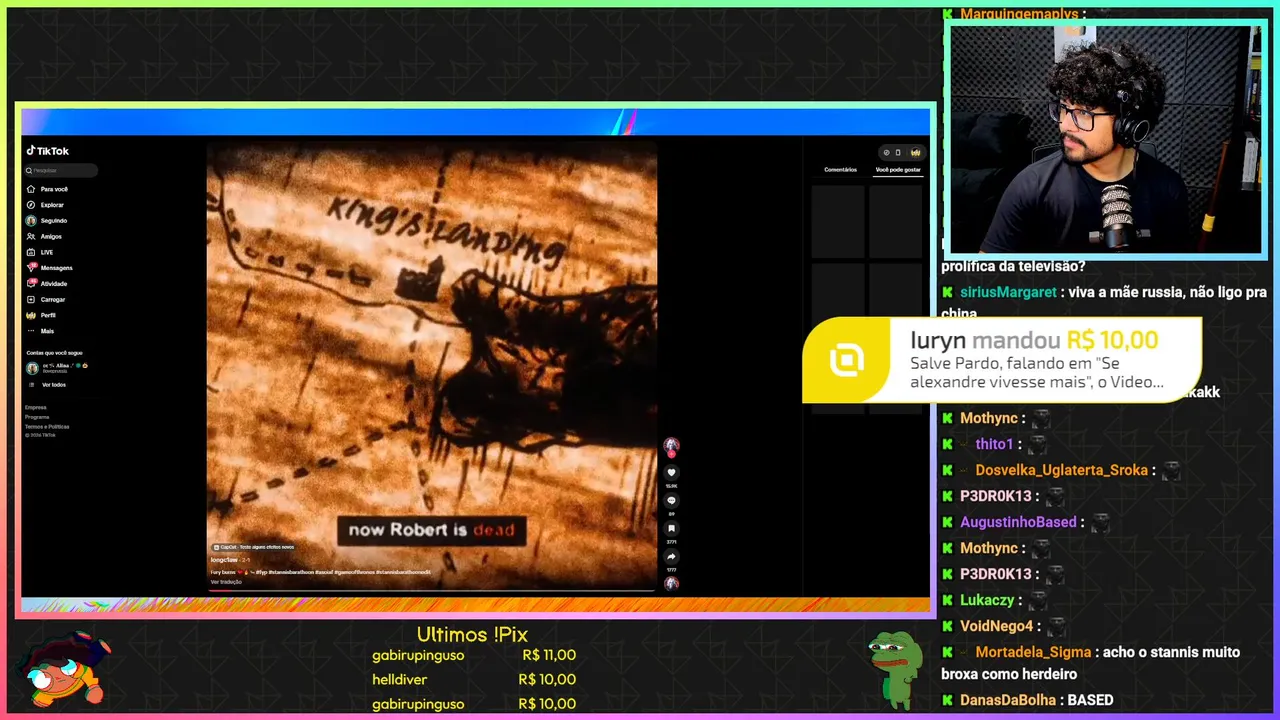The image size is (1280, 720).
Task: Click Ver todos followed accounts
Action: click(47, 385)
